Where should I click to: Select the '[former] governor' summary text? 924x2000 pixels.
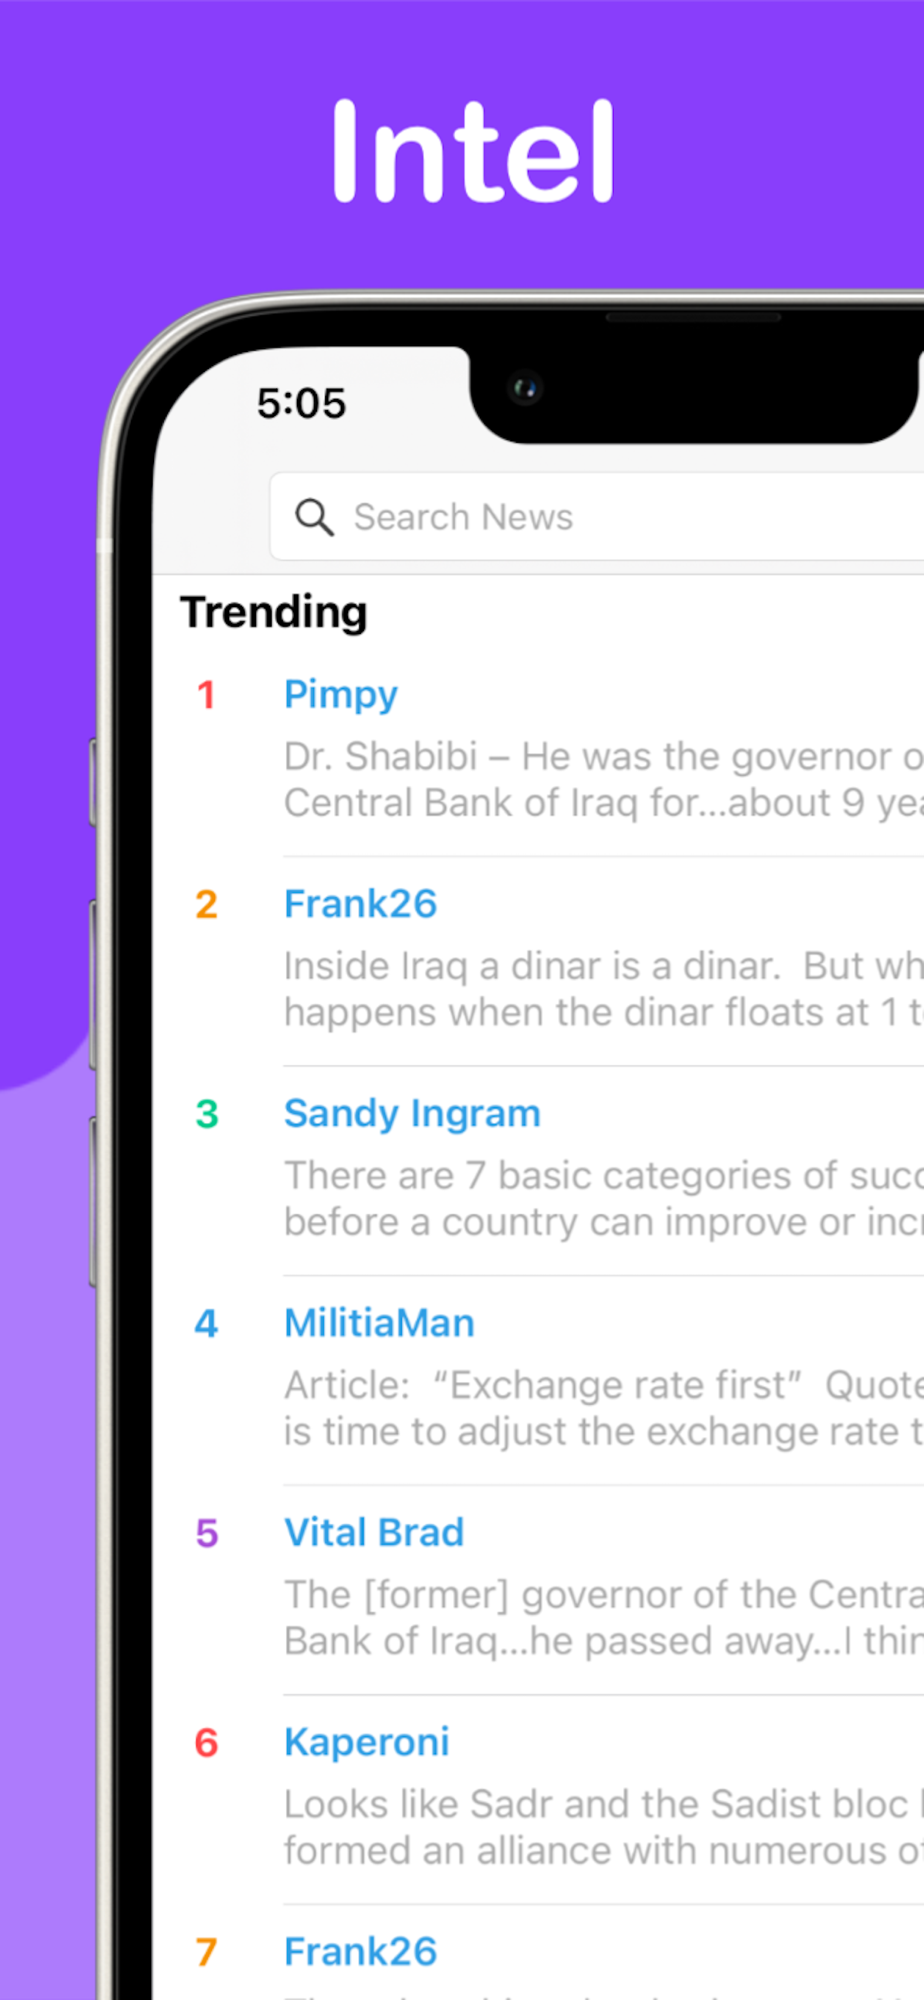click(604, 1617)
